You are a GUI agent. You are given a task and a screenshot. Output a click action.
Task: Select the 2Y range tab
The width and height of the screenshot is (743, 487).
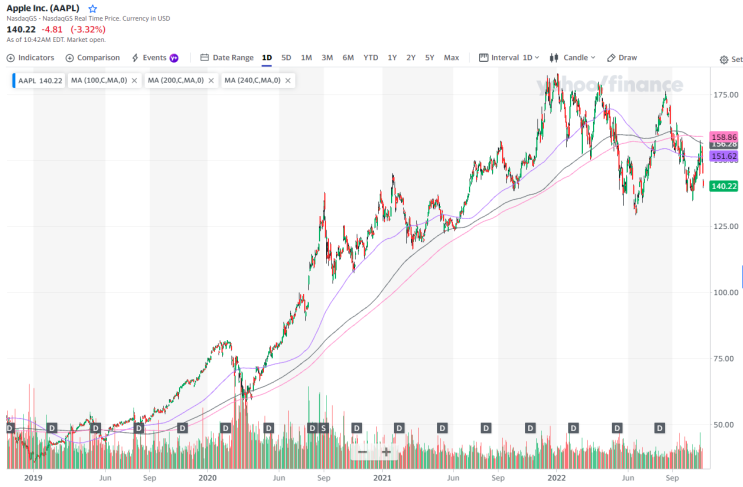[x=411, y=58]
